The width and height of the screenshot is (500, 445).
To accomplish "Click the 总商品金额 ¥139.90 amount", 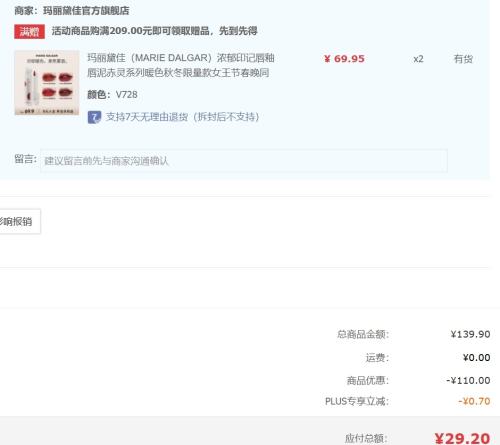I will tap(470, 334).
